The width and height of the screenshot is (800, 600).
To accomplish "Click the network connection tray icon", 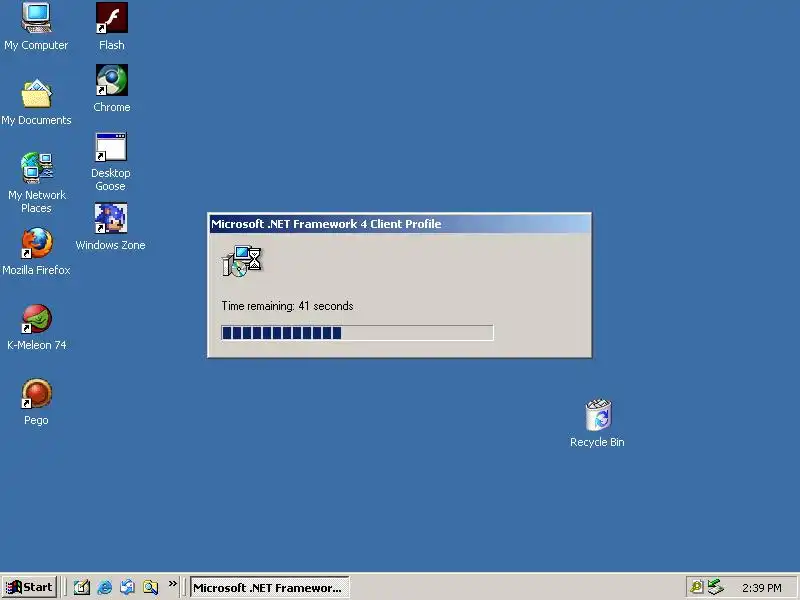I will point(716,587).
